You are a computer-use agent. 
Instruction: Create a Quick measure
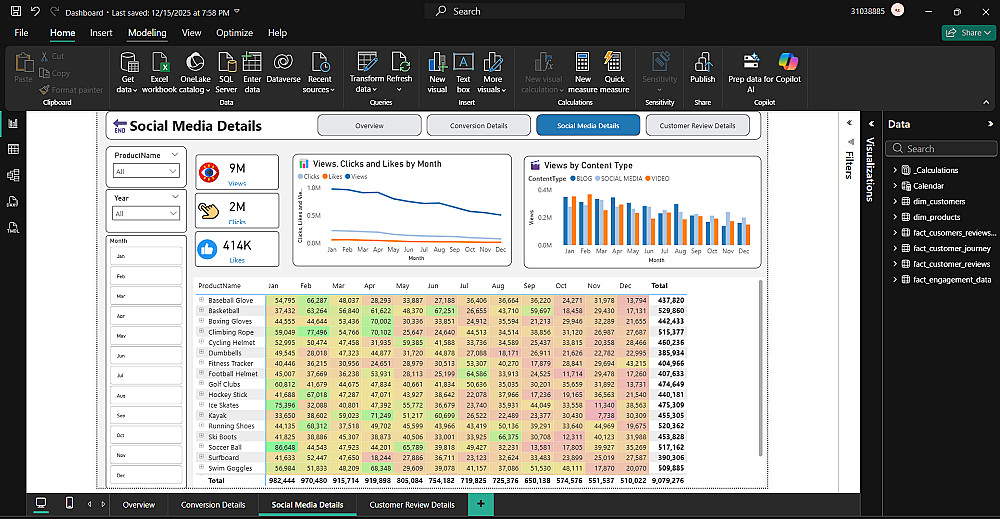pos(614,62)
